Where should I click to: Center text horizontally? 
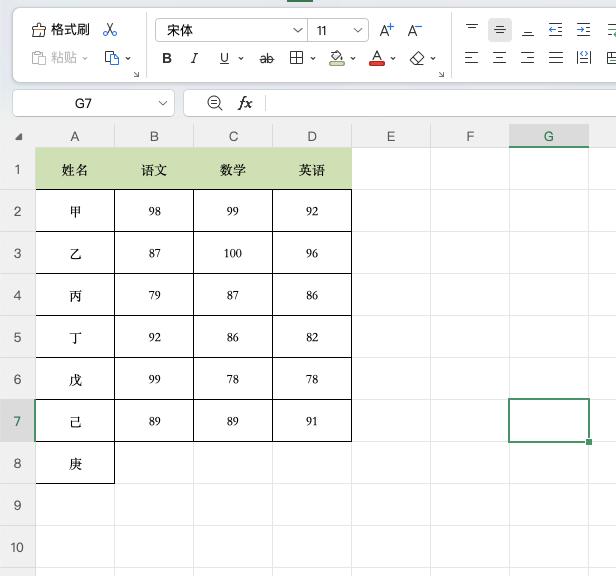[499, 58]
